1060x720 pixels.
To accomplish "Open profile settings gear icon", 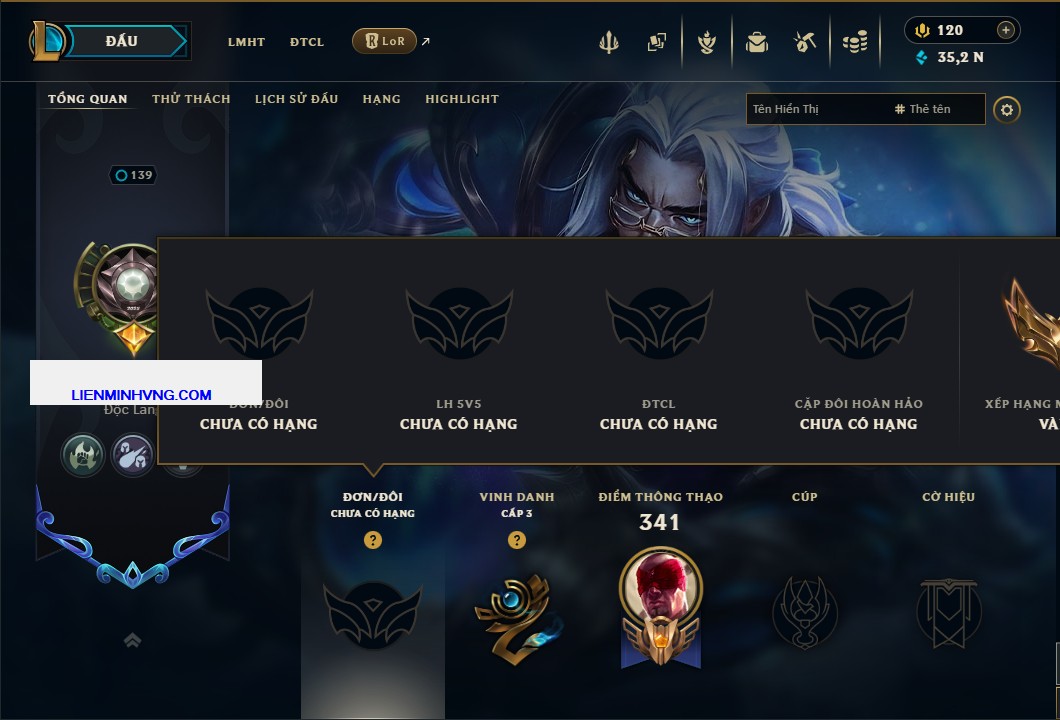I will pyautogui.click(x=1007, y=110).
